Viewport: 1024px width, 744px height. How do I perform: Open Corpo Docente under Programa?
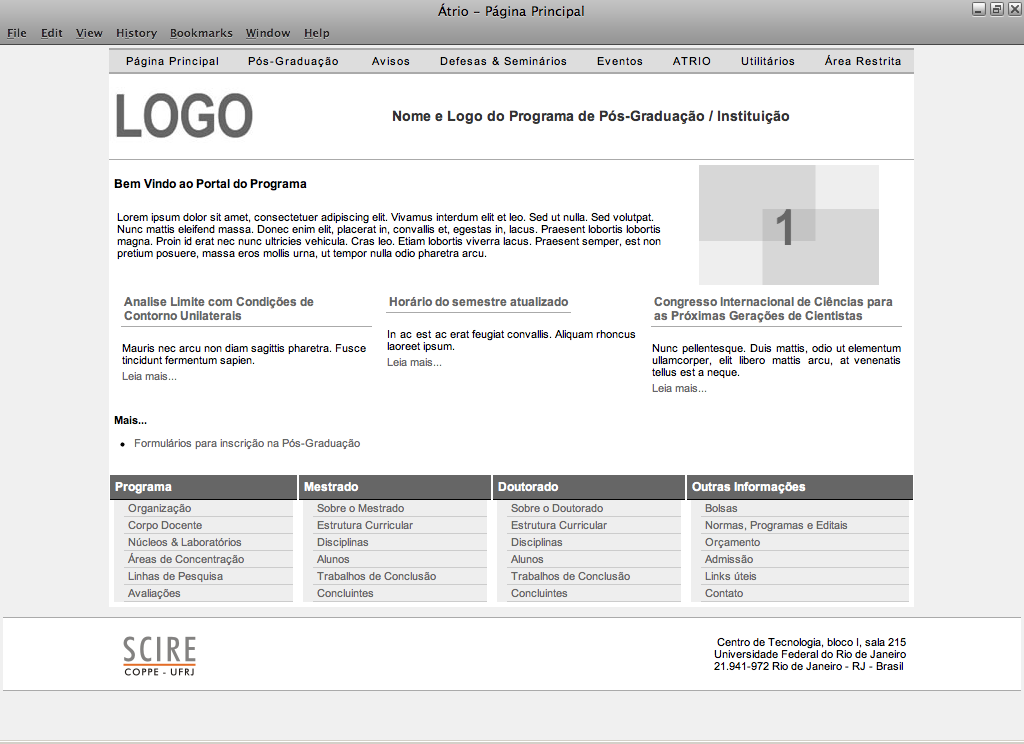165,525
